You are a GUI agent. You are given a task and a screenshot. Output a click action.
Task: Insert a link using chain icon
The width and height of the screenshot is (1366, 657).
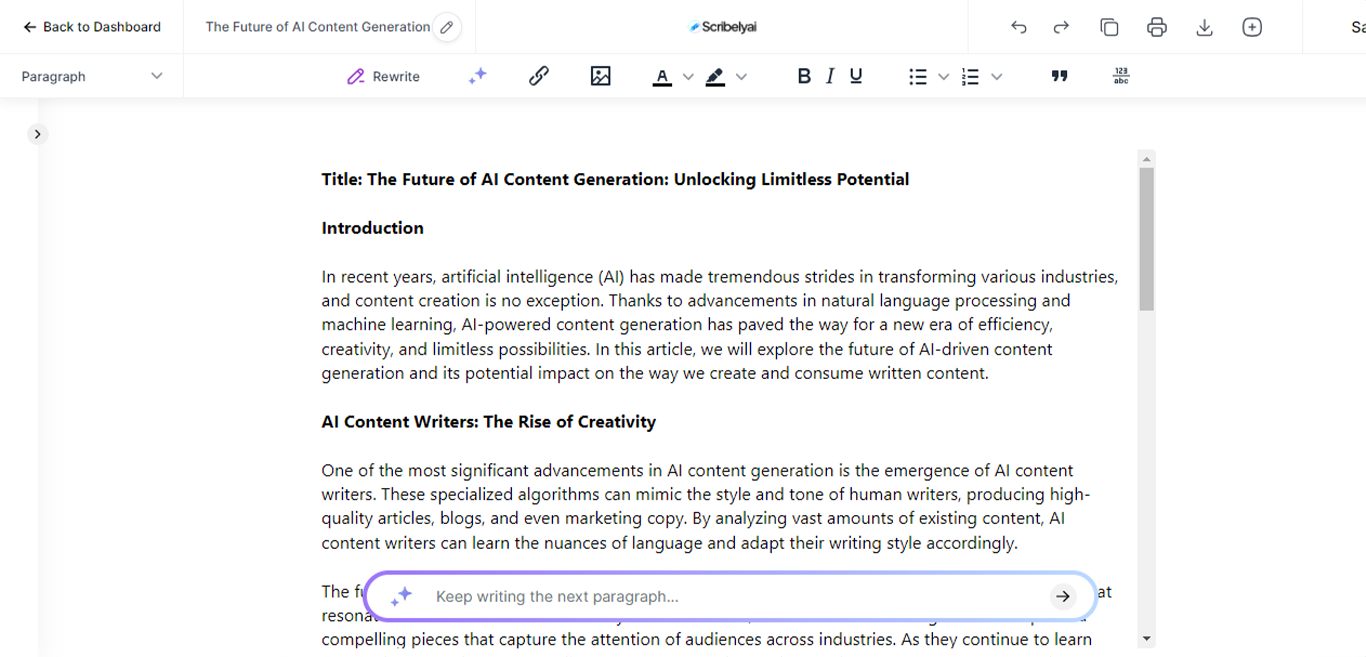(538, 76)
